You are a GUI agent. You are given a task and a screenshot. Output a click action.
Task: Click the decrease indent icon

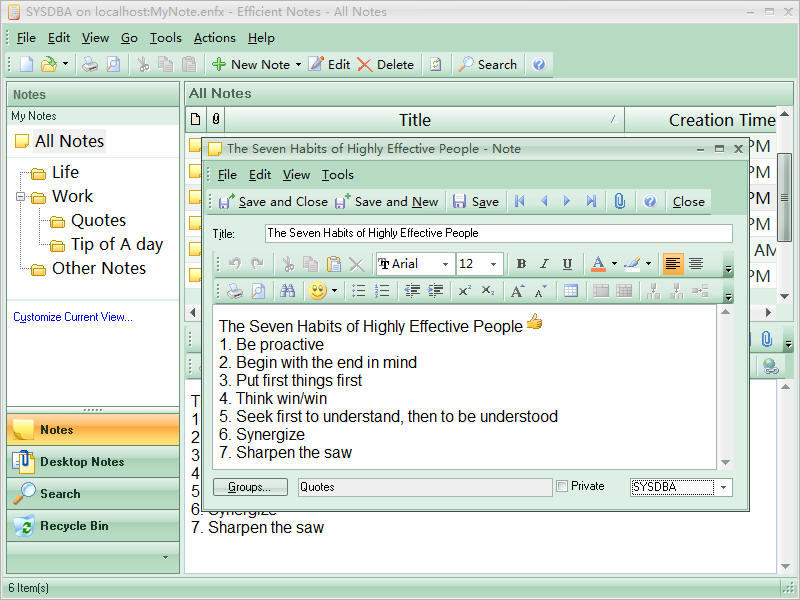point(412,291)
